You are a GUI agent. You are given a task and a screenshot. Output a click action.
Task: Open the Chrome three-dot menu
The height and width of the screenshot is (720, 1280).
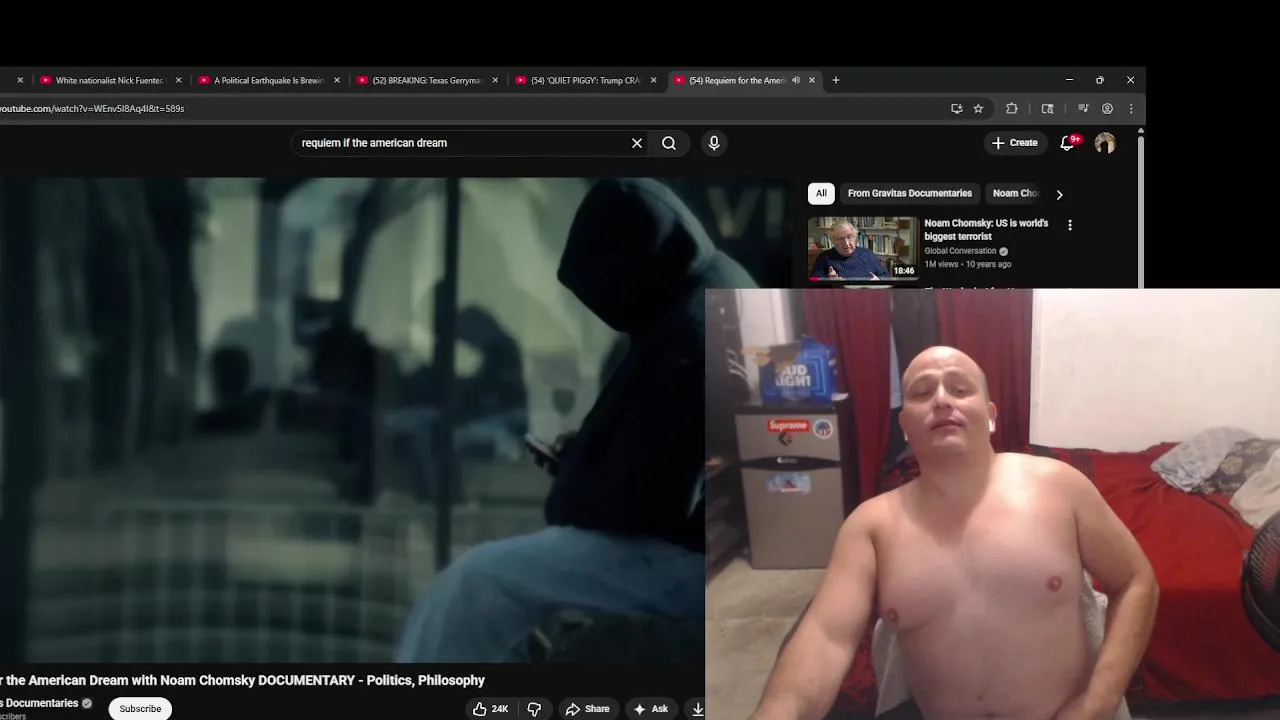coord(1131,108)
